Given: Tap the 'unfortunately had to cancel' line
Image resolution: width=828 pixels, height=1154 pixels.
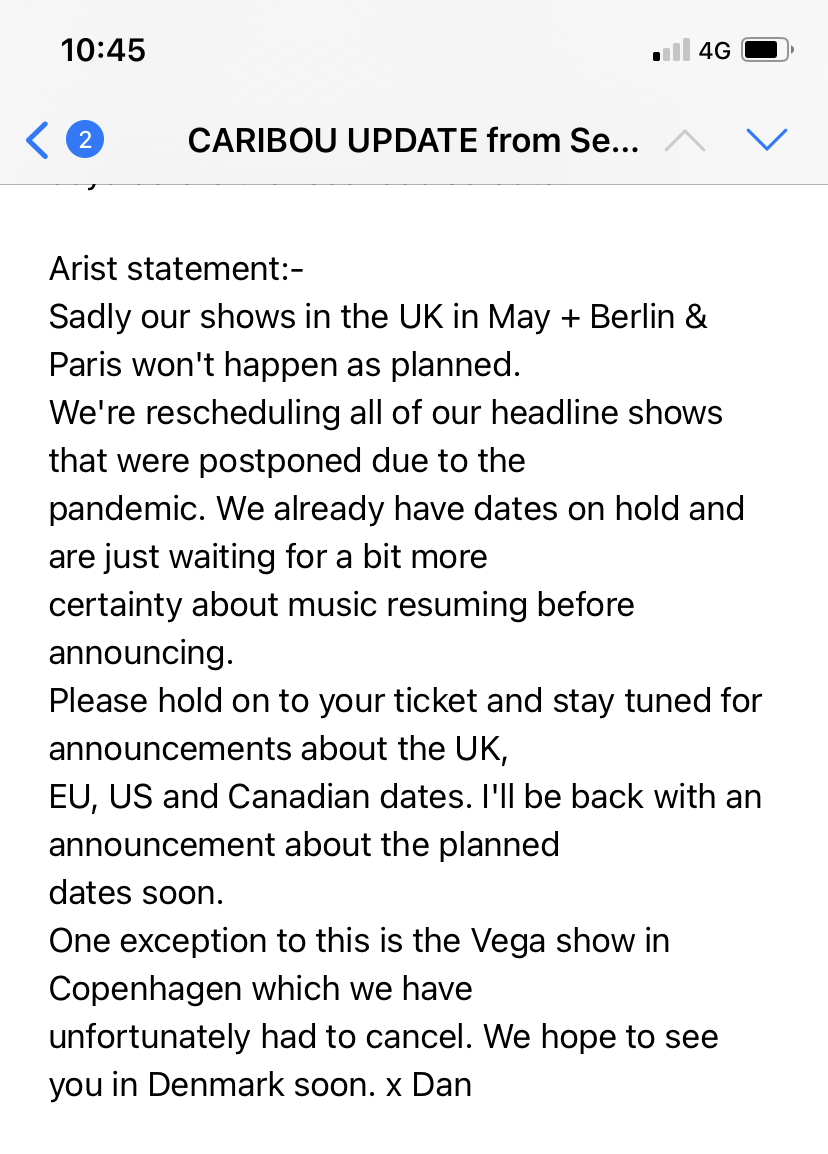Looking at the screenshot, I should [x=383, y=1037].
